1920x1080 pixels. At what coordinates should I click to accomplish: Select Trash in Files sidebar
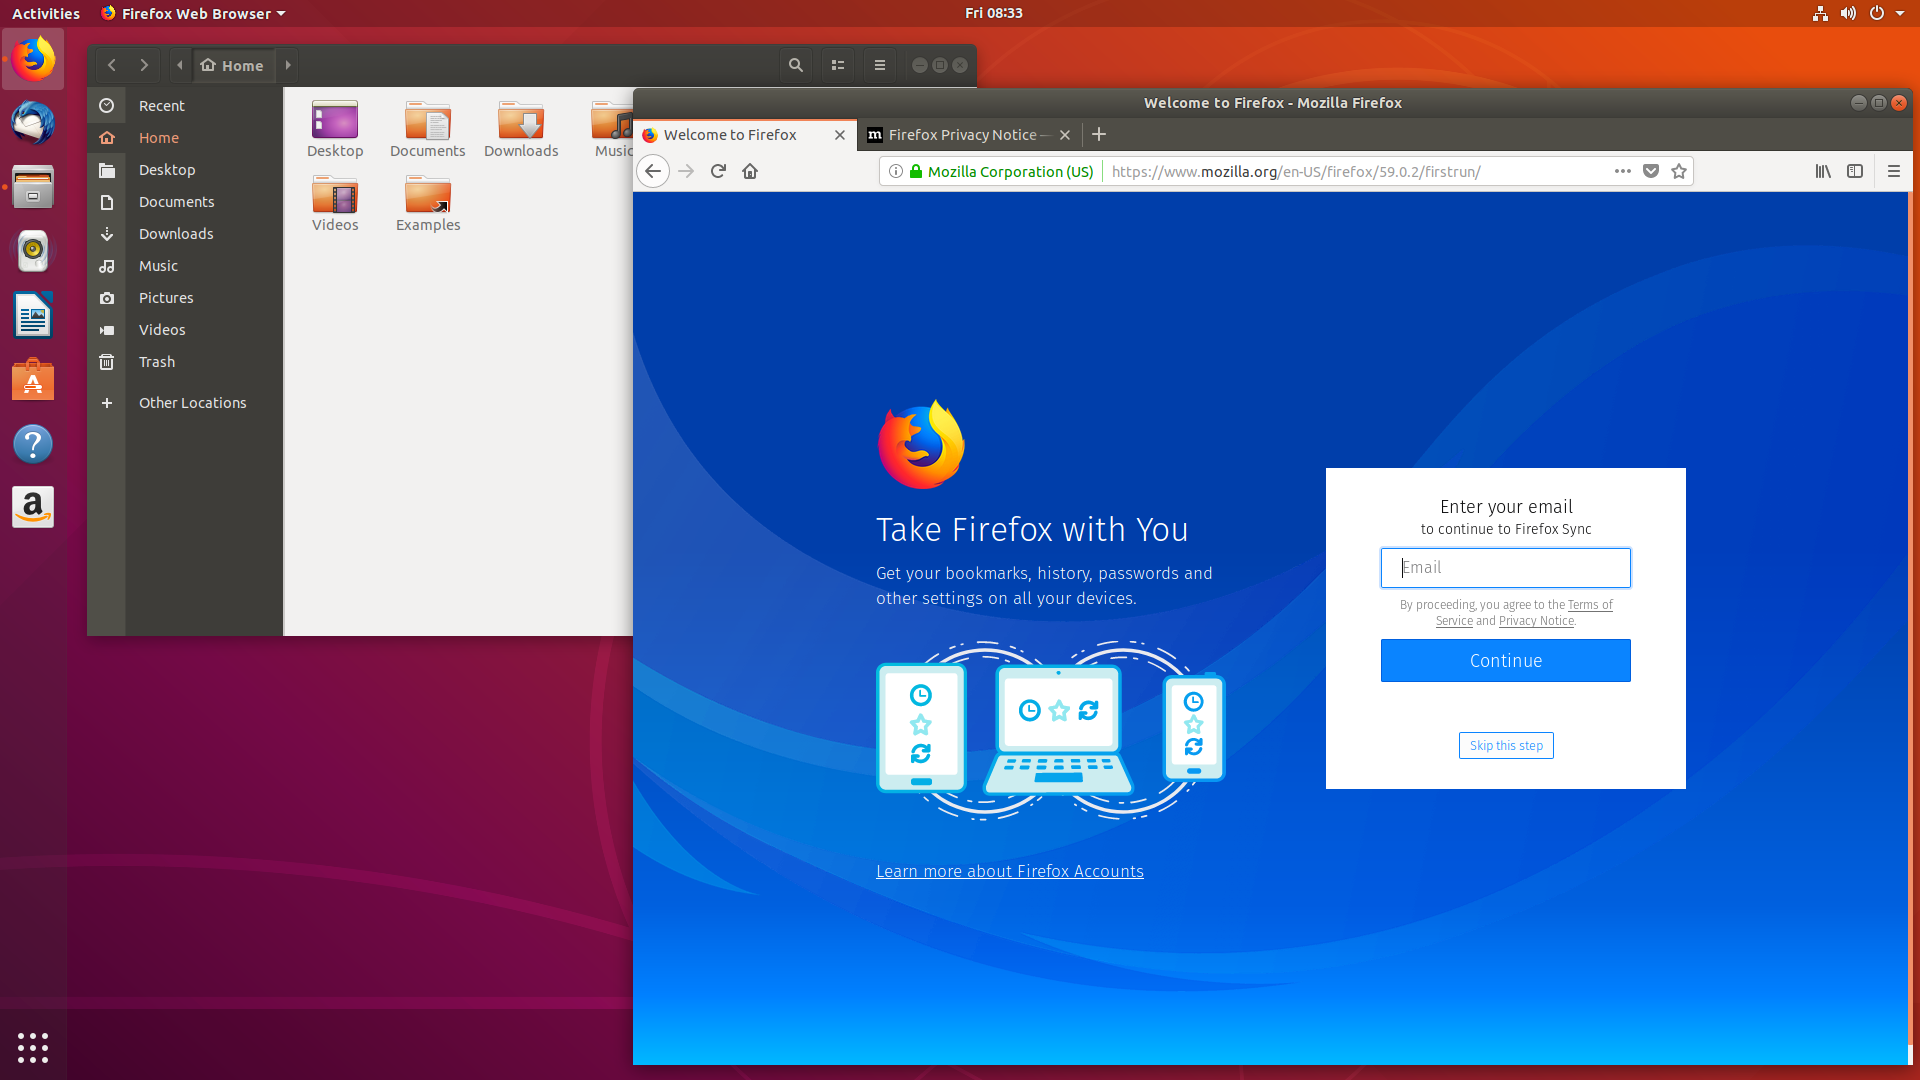click(185, 362)
